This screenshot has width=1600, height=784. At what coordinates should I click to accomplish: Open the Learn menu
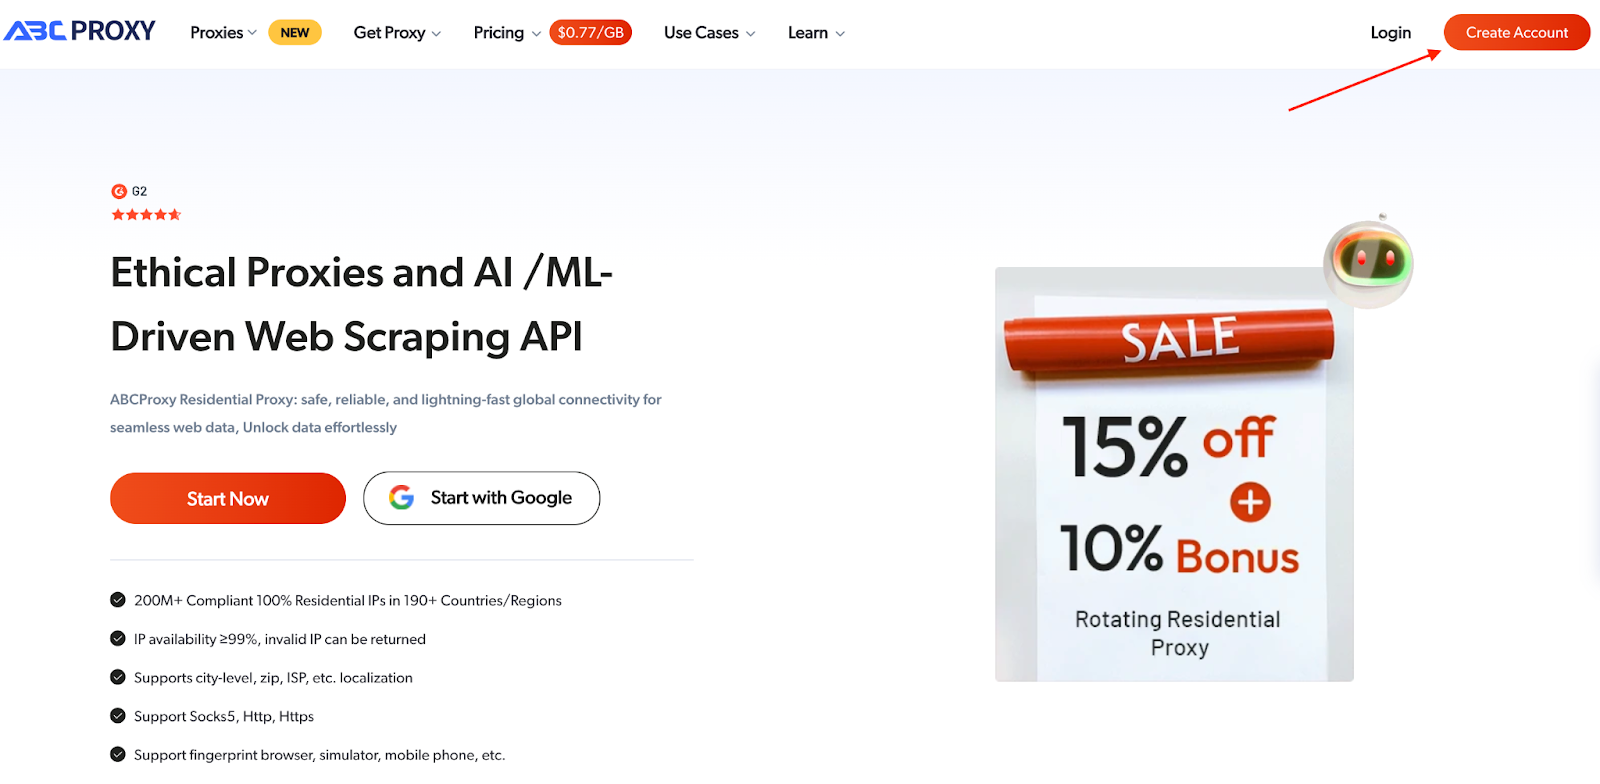click(816, 33)
